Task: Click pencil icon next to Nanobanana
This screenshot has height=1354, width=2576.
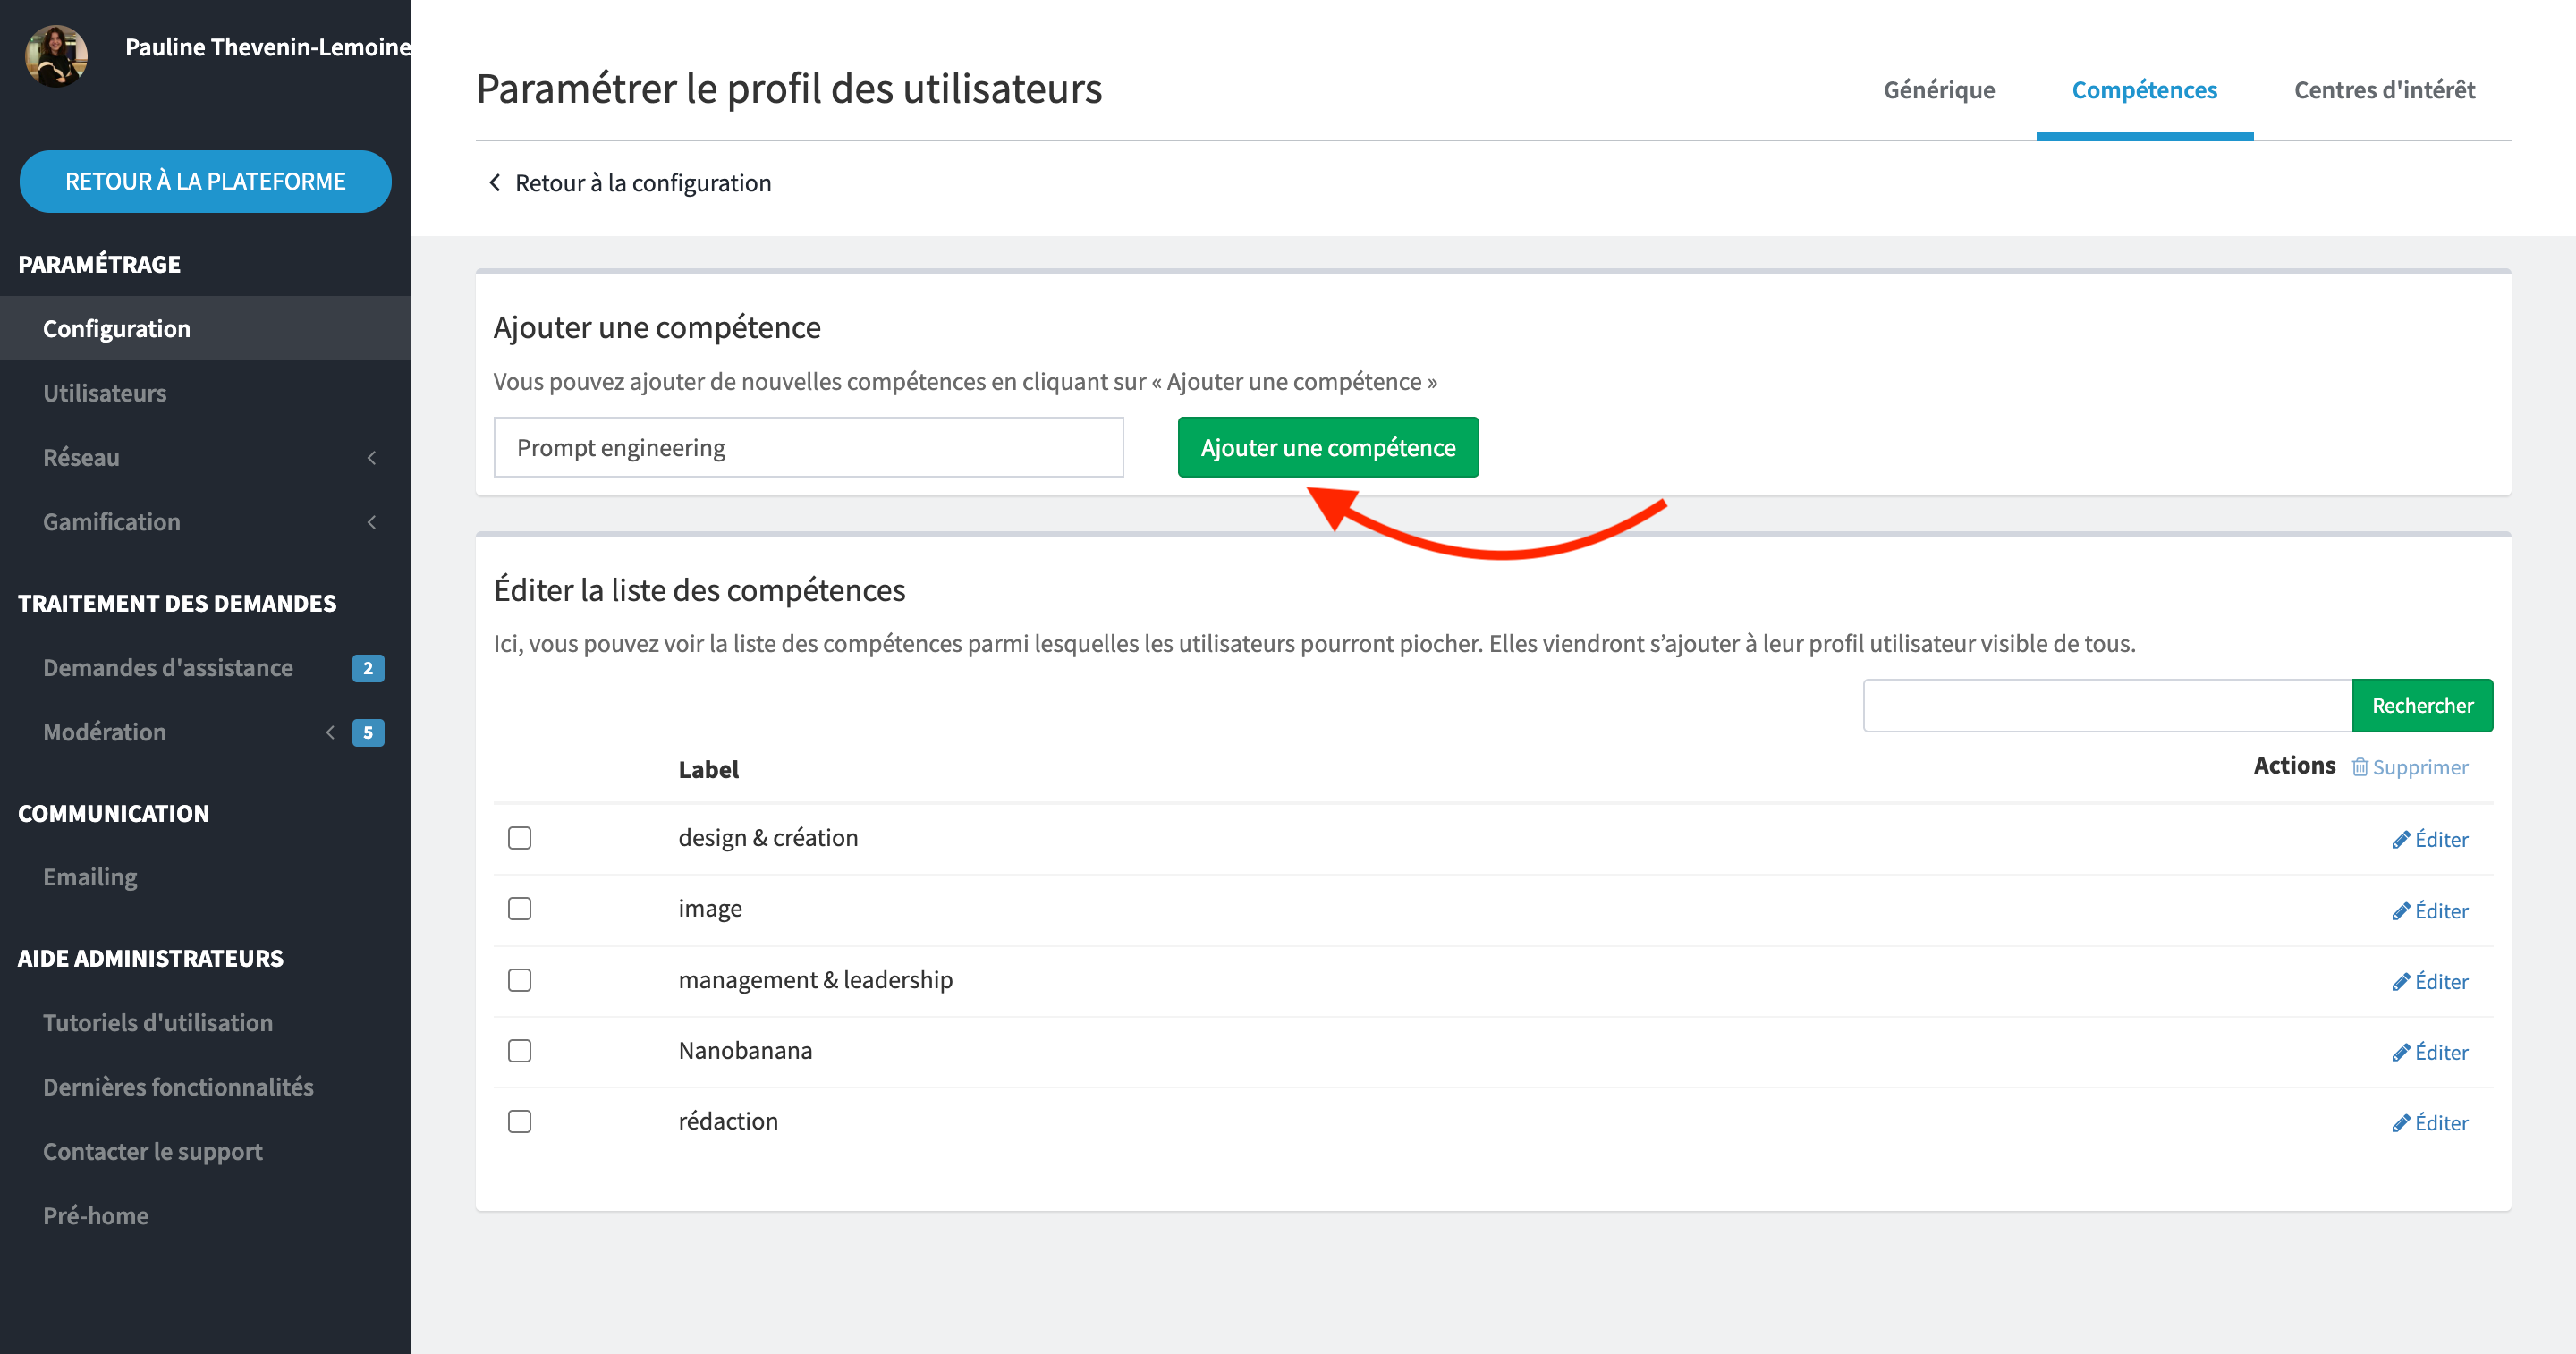Action: pos(2400,1053)
